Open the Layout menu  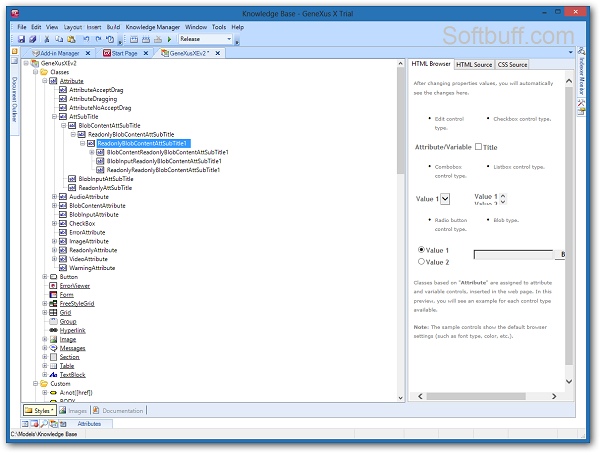(x=73, y=27)
